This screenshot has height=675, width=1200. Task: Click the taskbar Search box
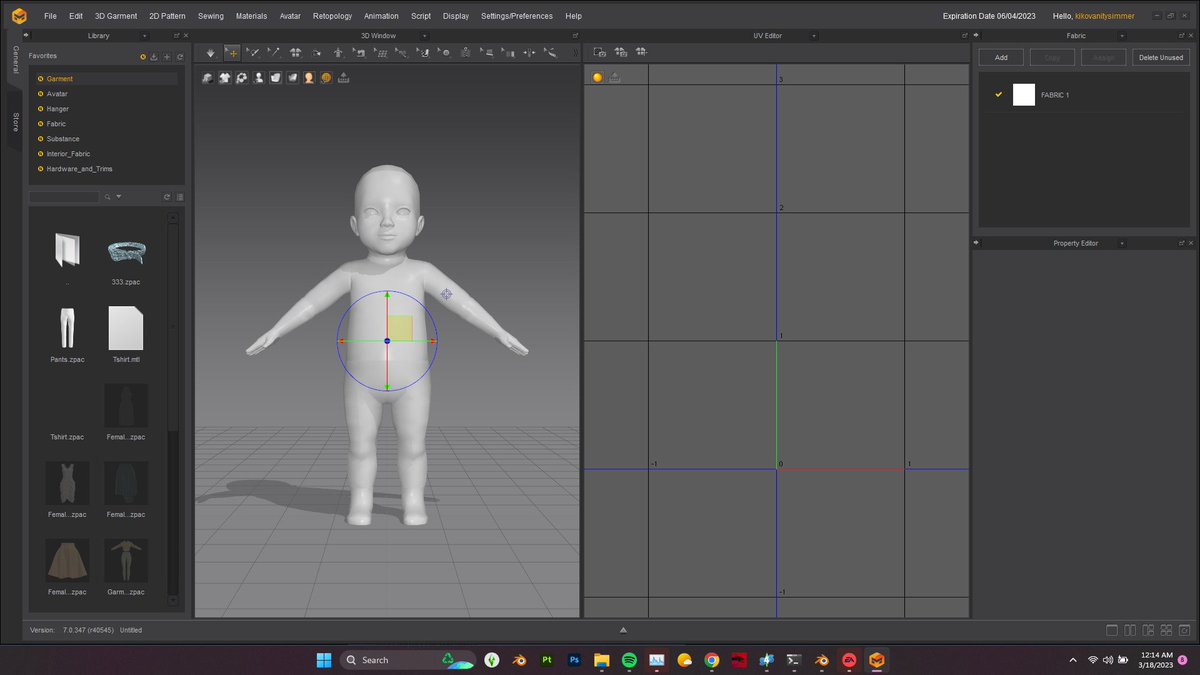coord(406,660)
